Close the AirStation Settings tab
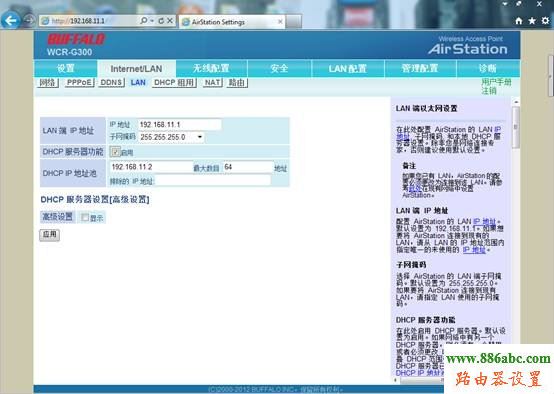This screenshot has width=554, height=394. (x=280, y=22)
